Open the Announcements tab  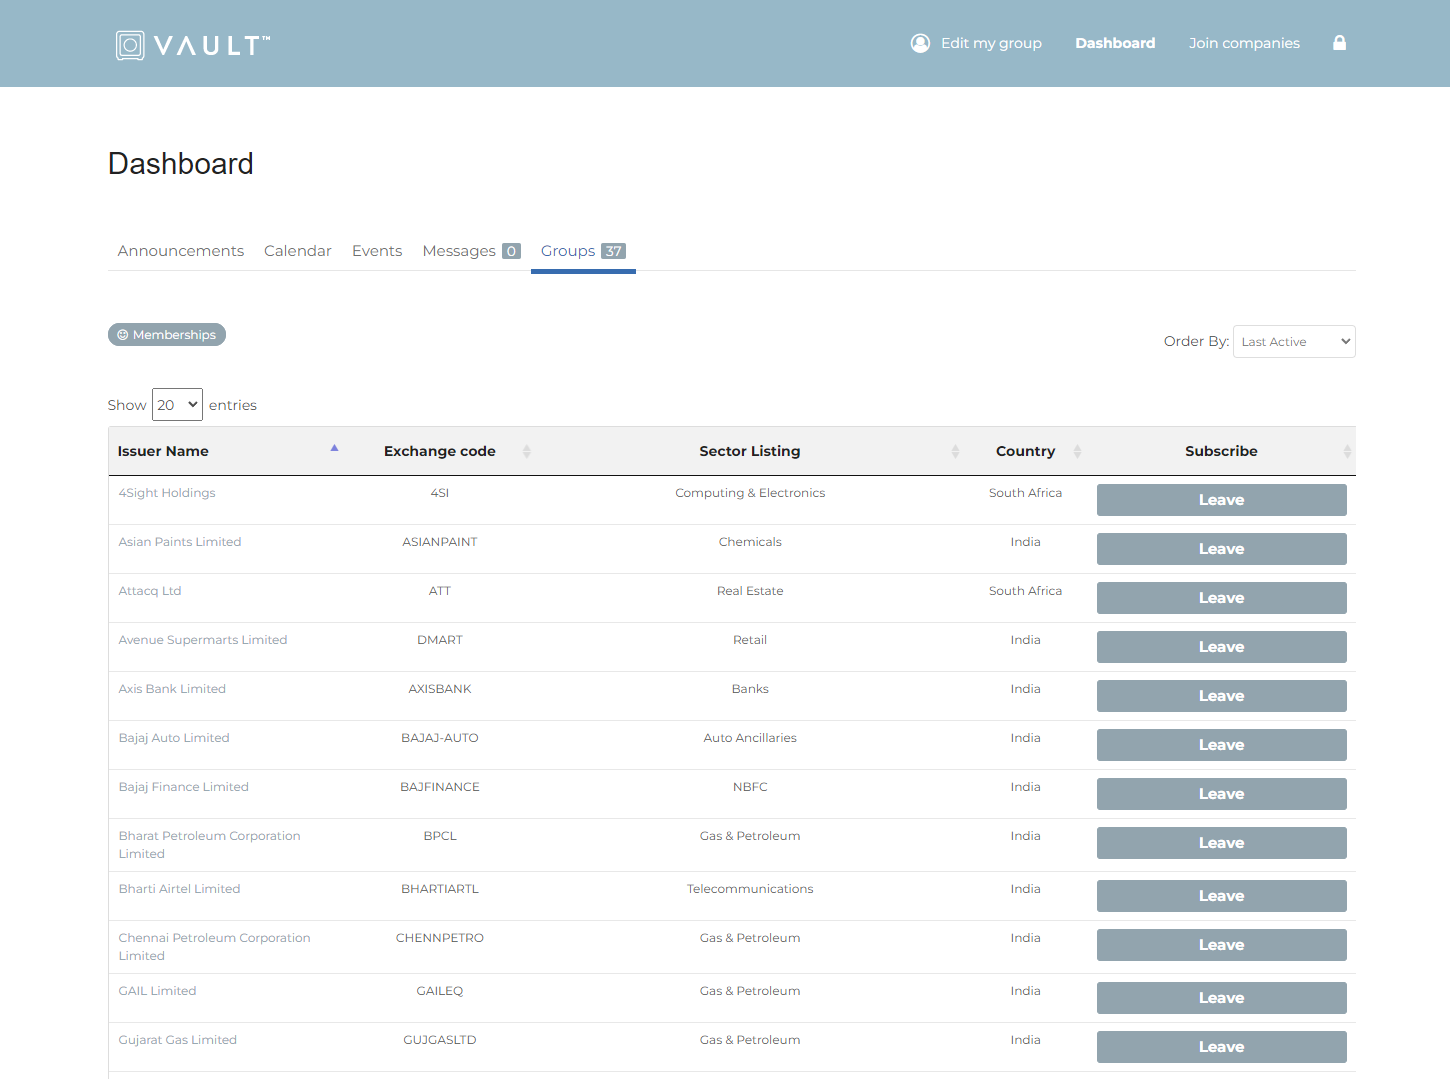click(x=181, y=251)
